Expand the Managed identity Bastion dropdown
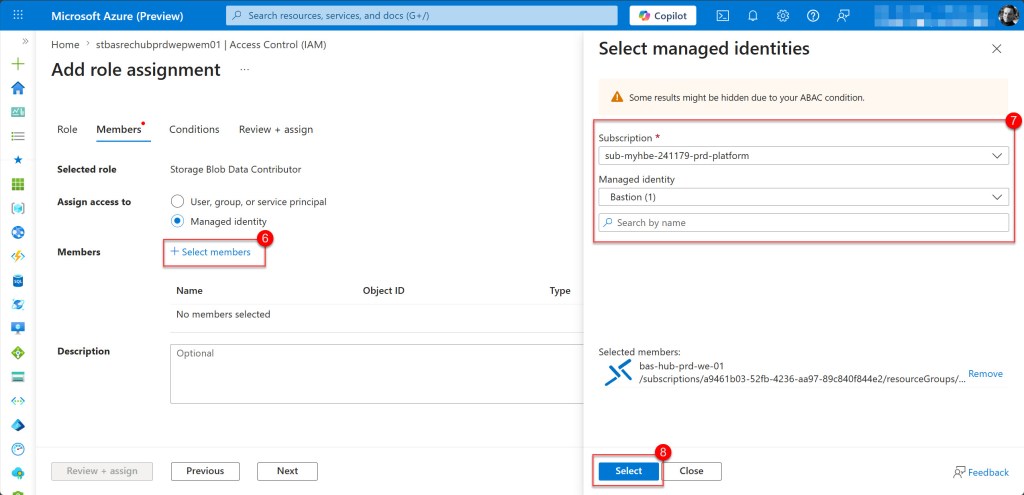Image resolution: width=1024 pixels, height=495 pixels. coord(803,197)
